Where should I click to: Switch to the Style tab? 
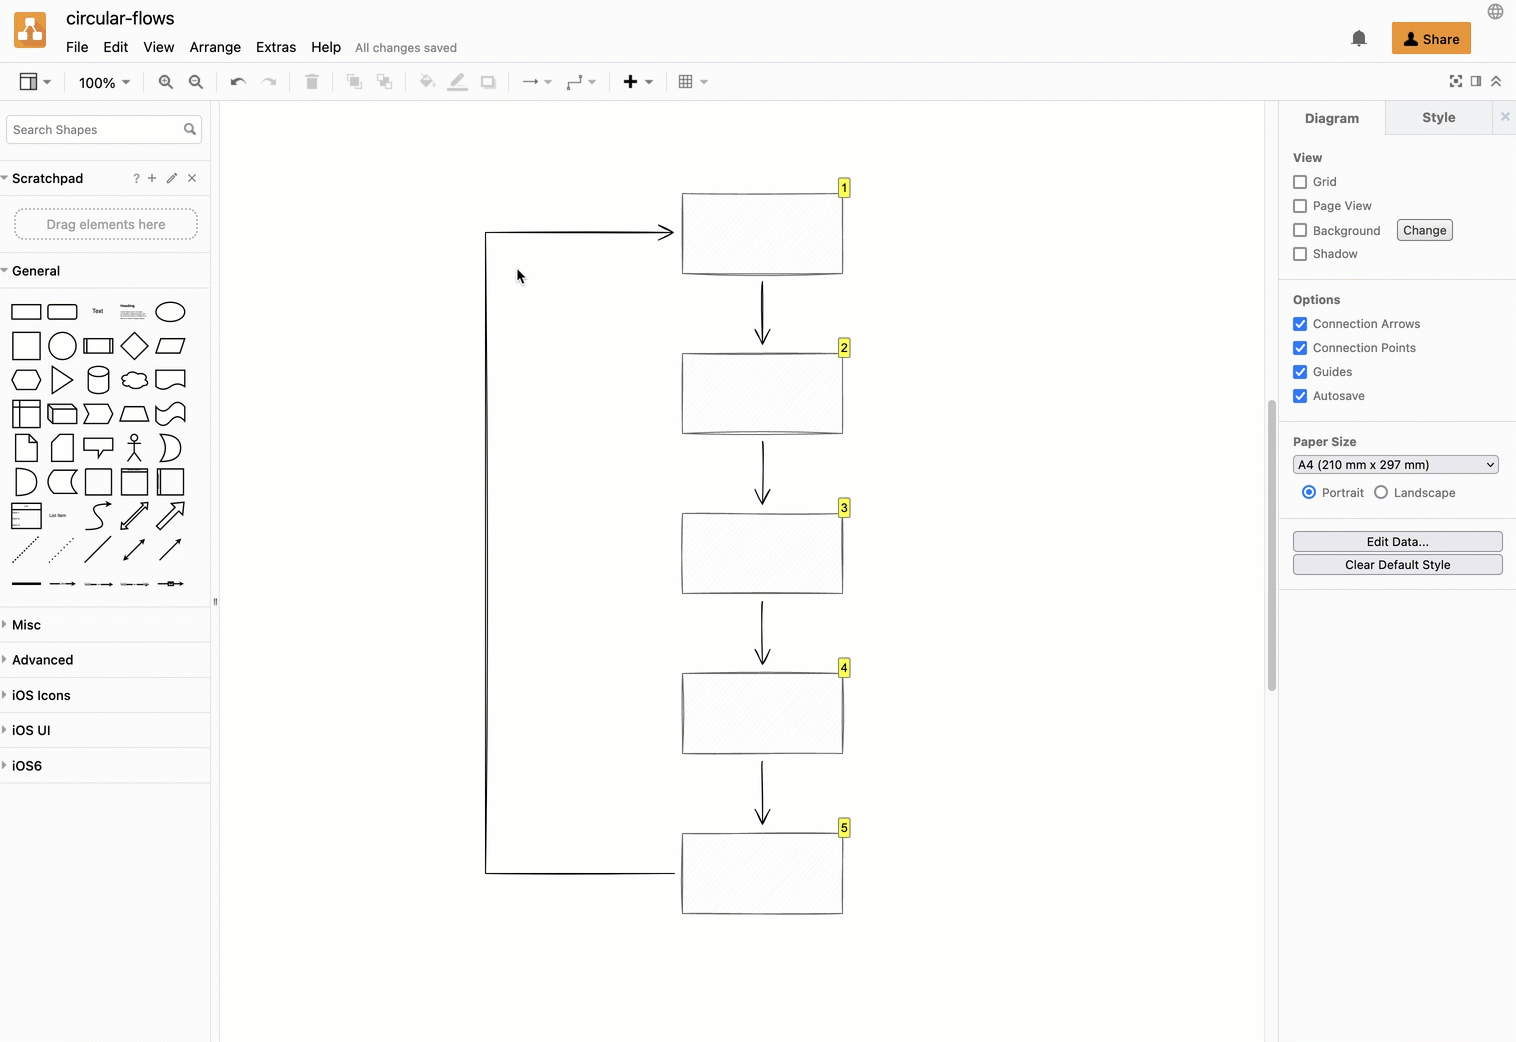1438,117
